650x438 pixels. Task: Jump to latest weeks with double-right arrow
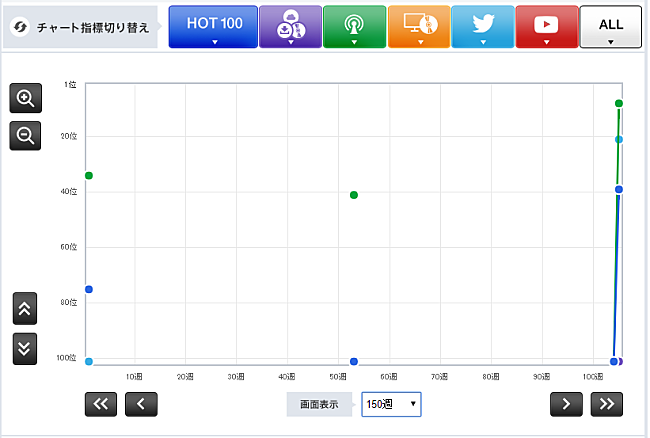[x=606, y=404]
